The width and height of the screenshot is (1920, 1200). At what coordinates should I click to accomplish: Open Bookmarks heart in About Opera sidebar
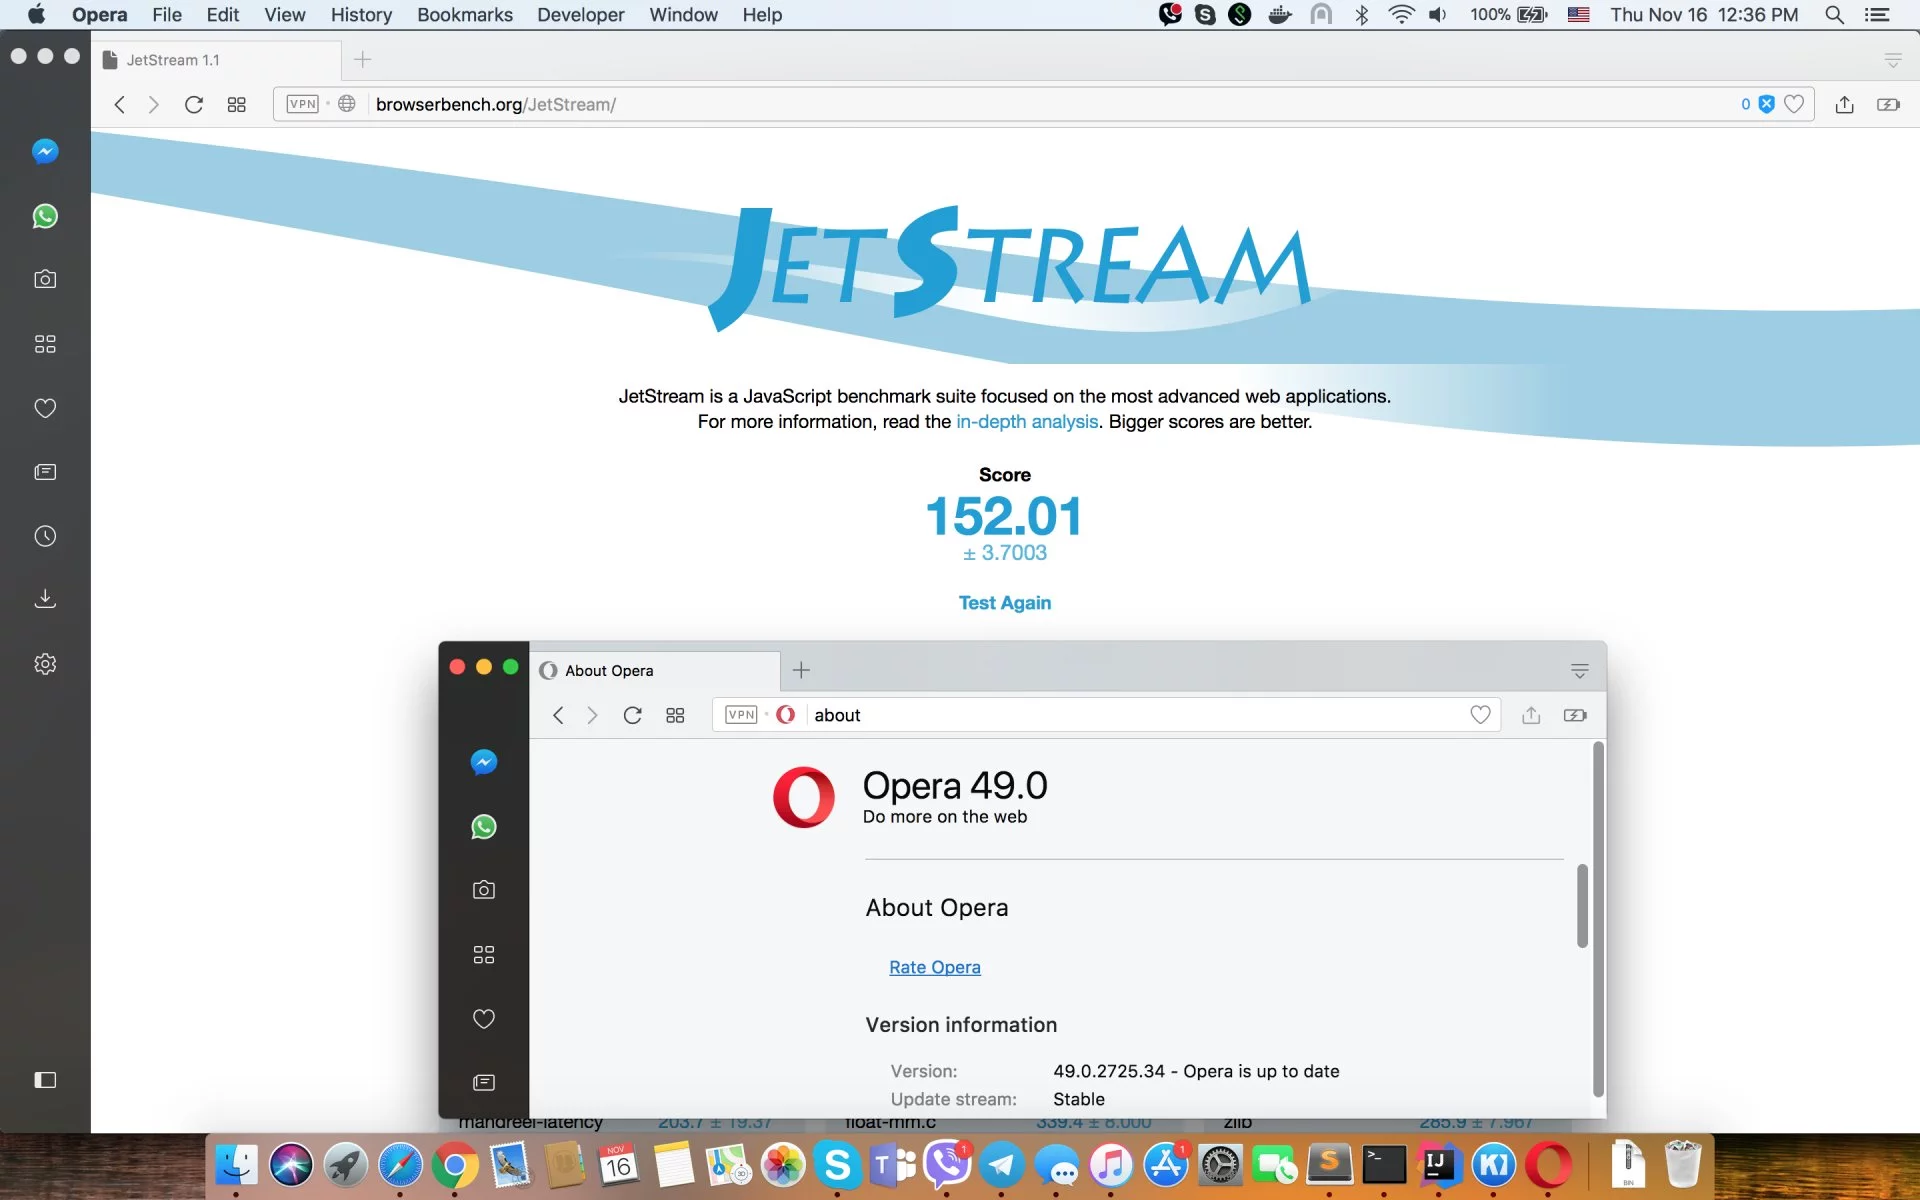484,1019
